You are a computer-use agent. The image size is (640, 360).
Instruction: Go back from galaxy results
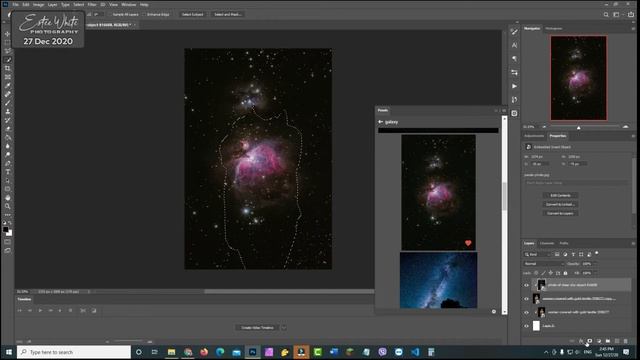(x=380, y=122)
